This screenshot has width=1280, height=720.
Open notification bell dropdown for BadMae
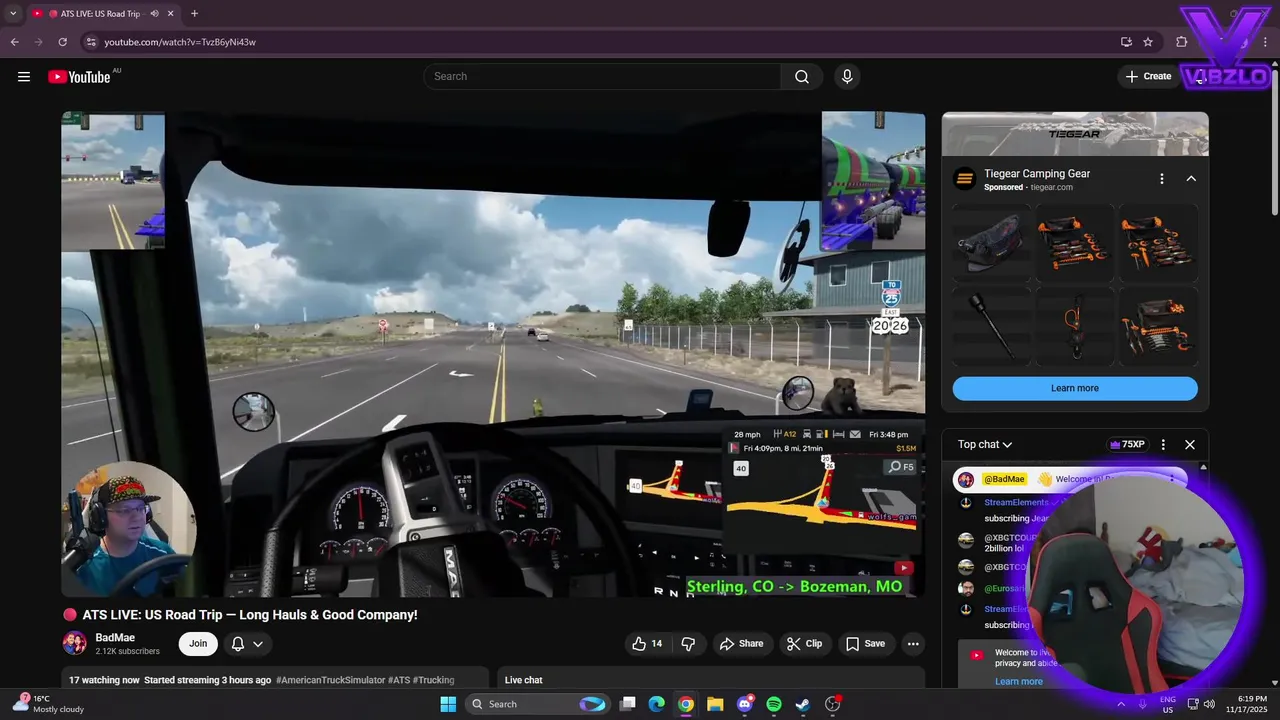247,644
